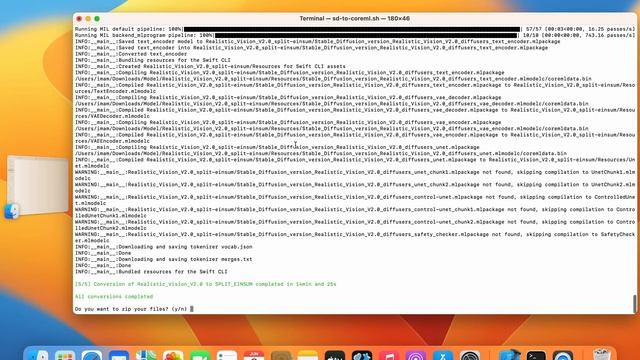Click 'Do you want to zip your files?' text

pos(122,309)
